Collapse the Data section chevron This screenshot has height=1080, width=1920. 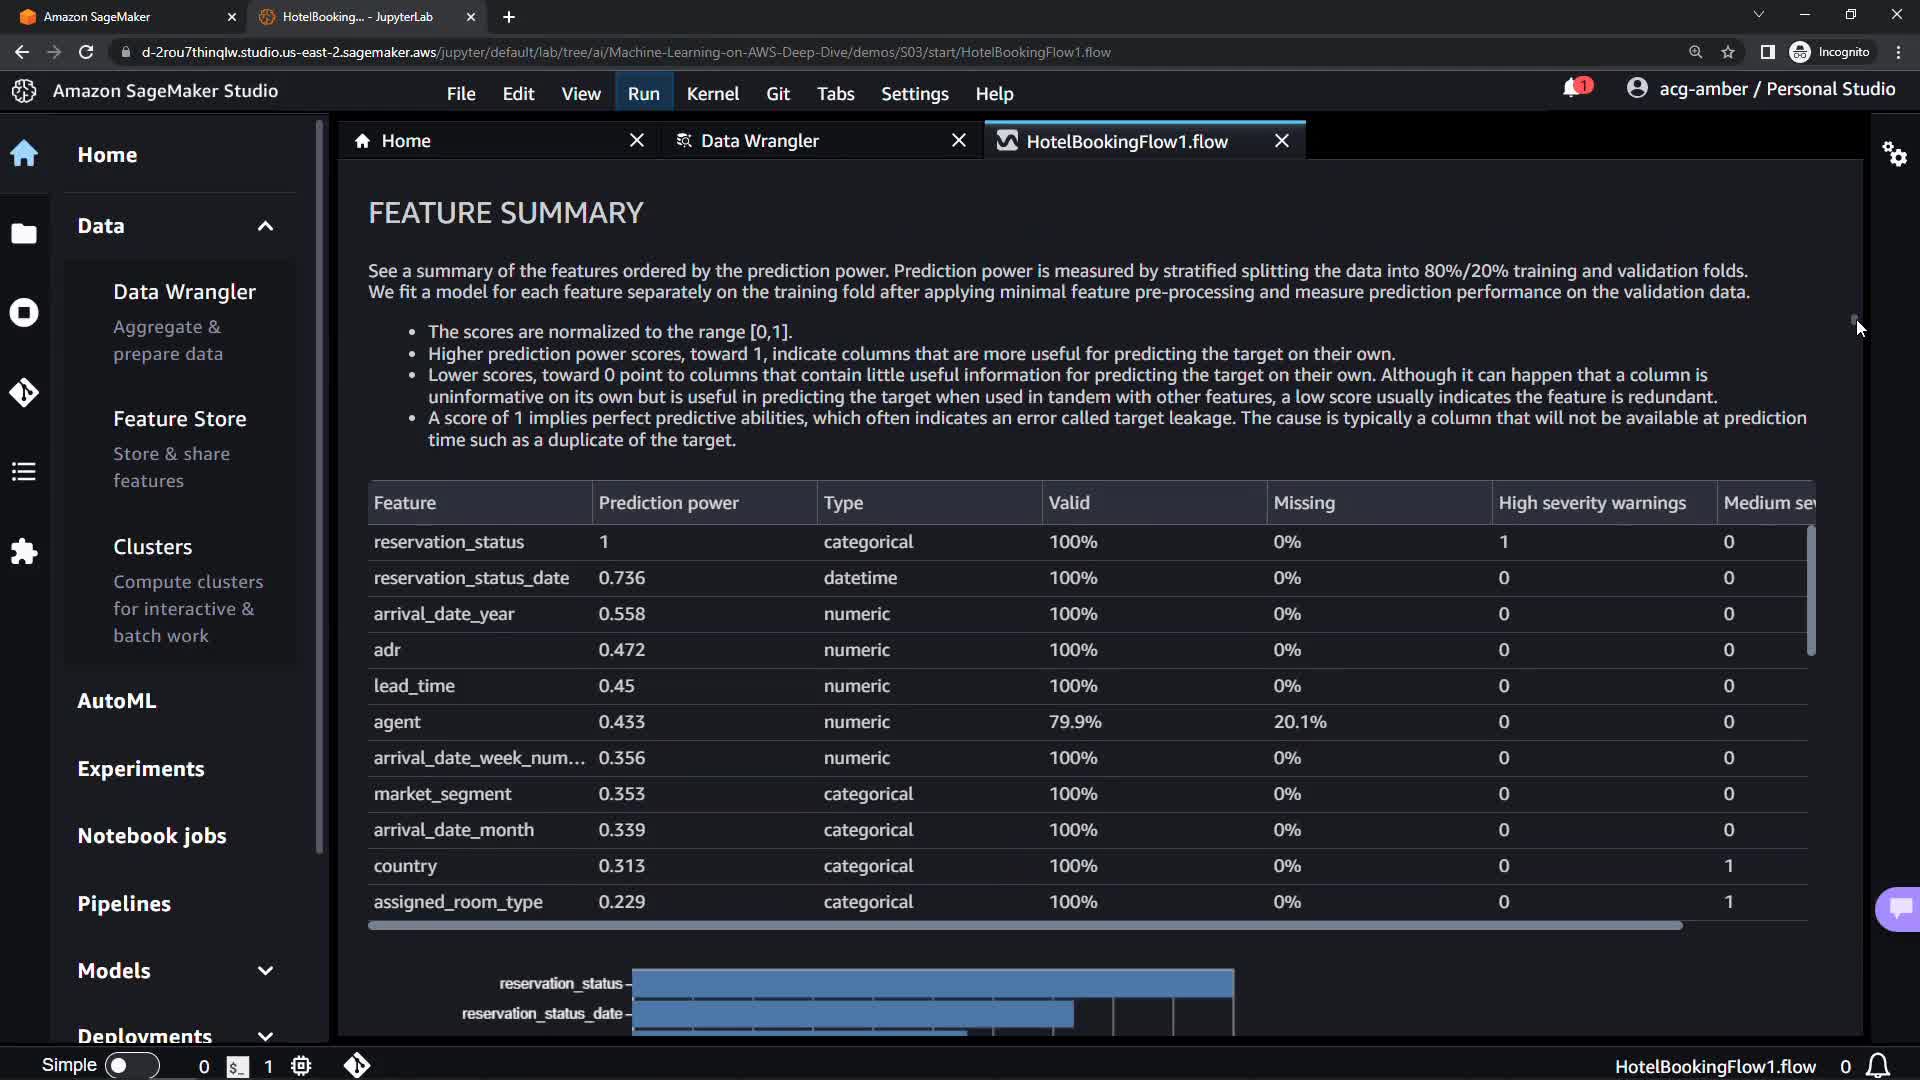[x=265, y=226]
